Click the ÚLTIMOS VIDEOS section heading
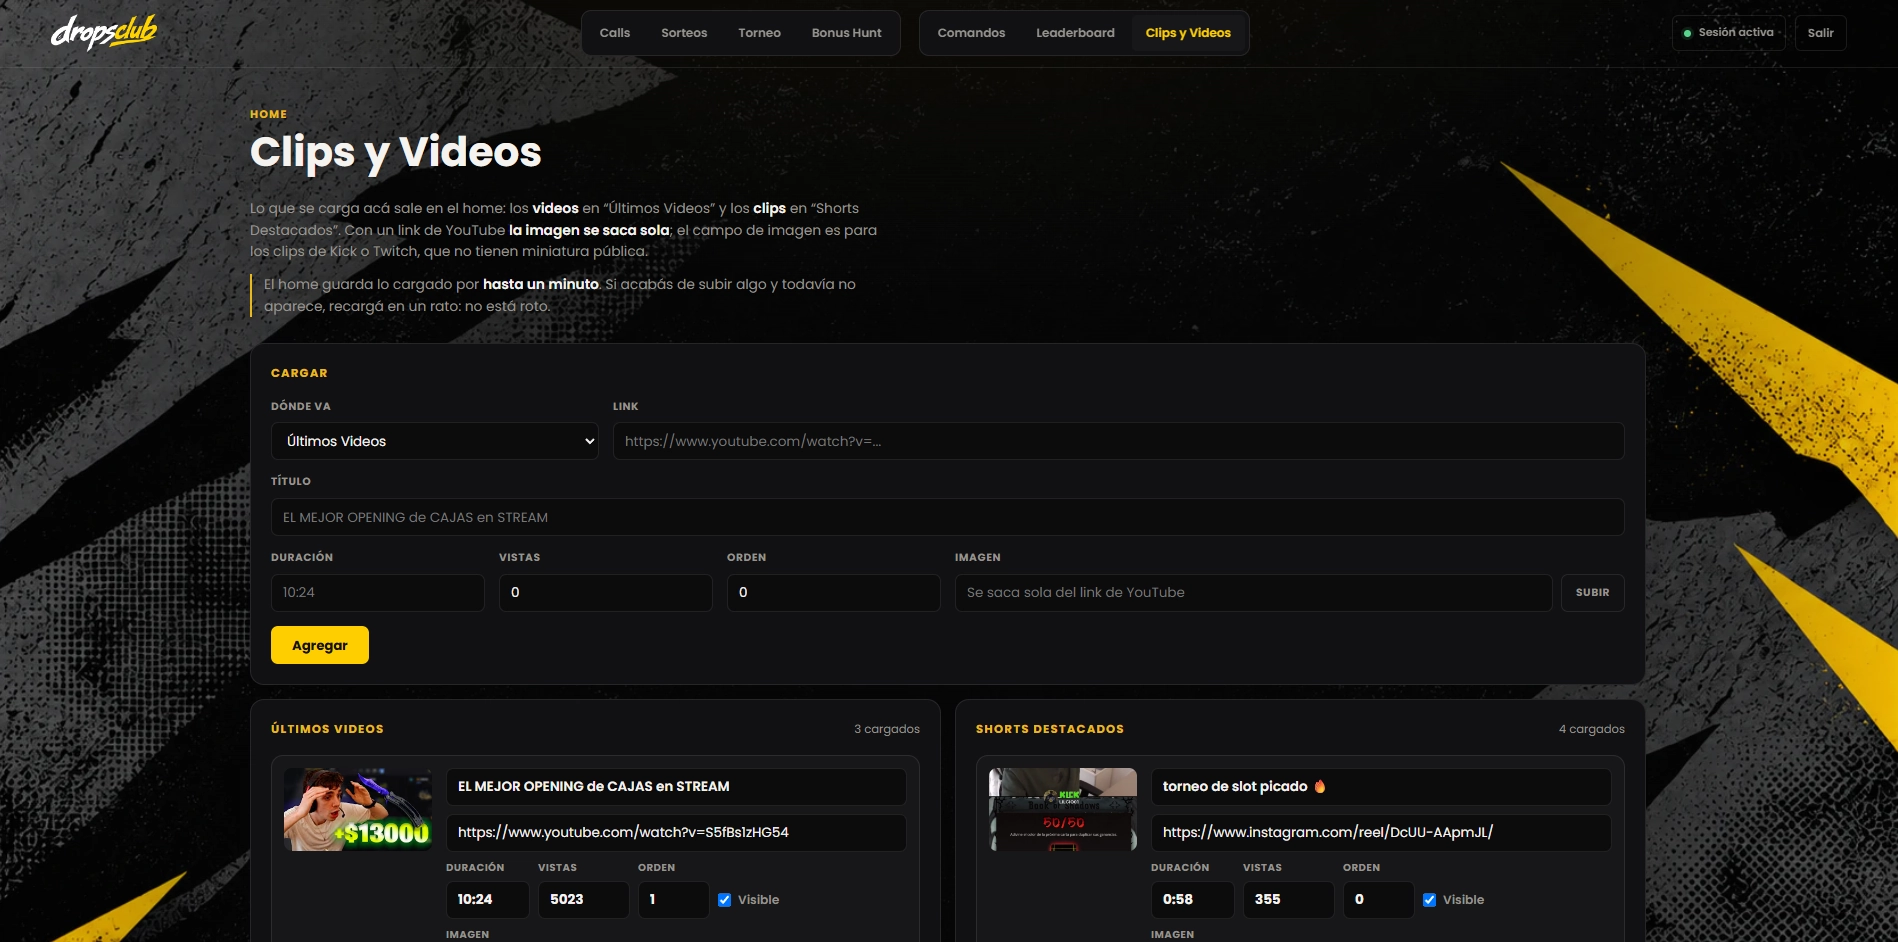This screenshot has height=942, width=1898. coord(327,729)
